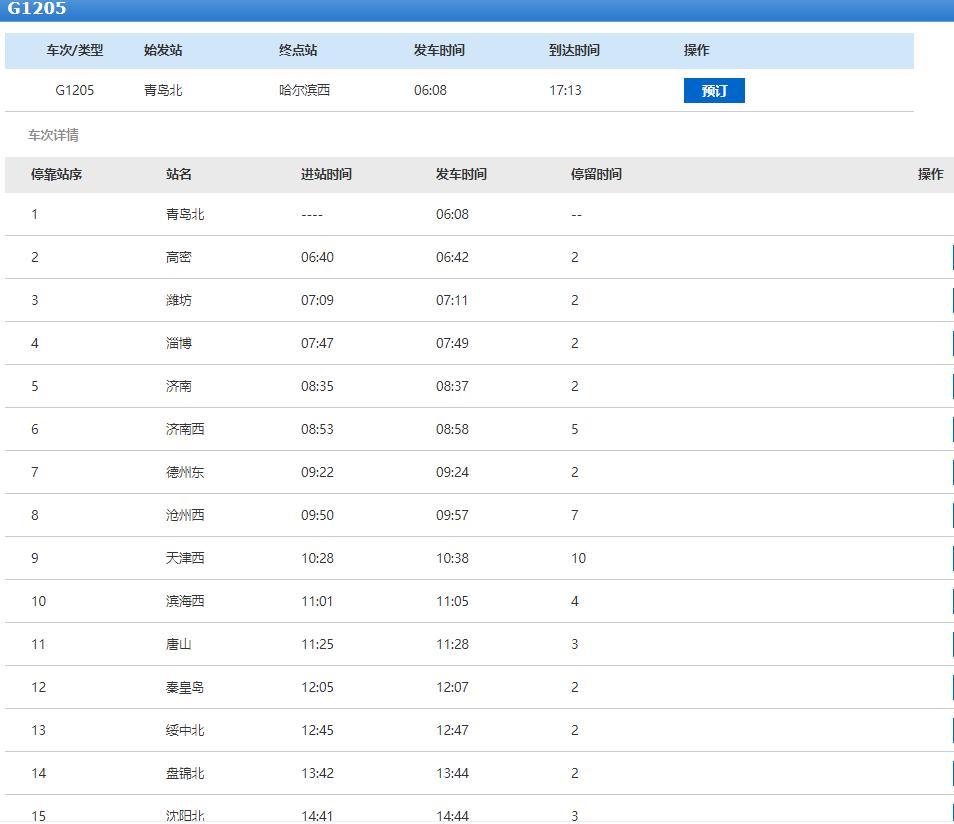Click the 德州东 station name
The width and height of the screenshot is (954, 824).
tap(185, 472)
